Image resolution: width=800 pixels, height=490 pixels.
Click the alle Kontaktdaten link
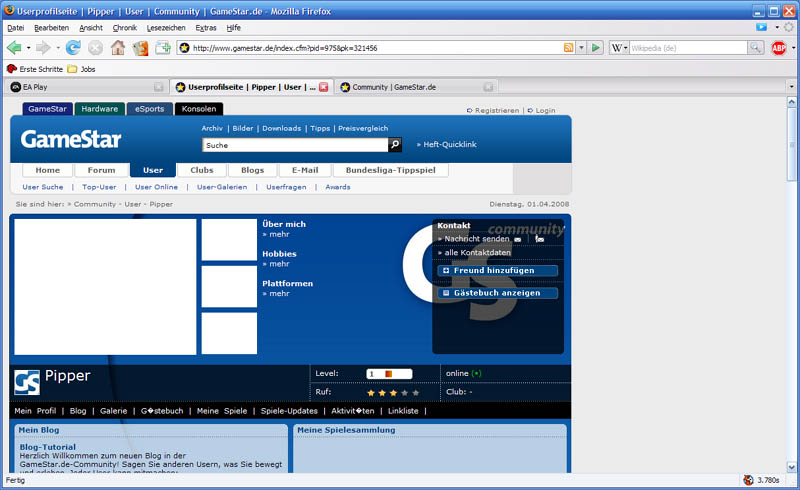coord(478,253)
